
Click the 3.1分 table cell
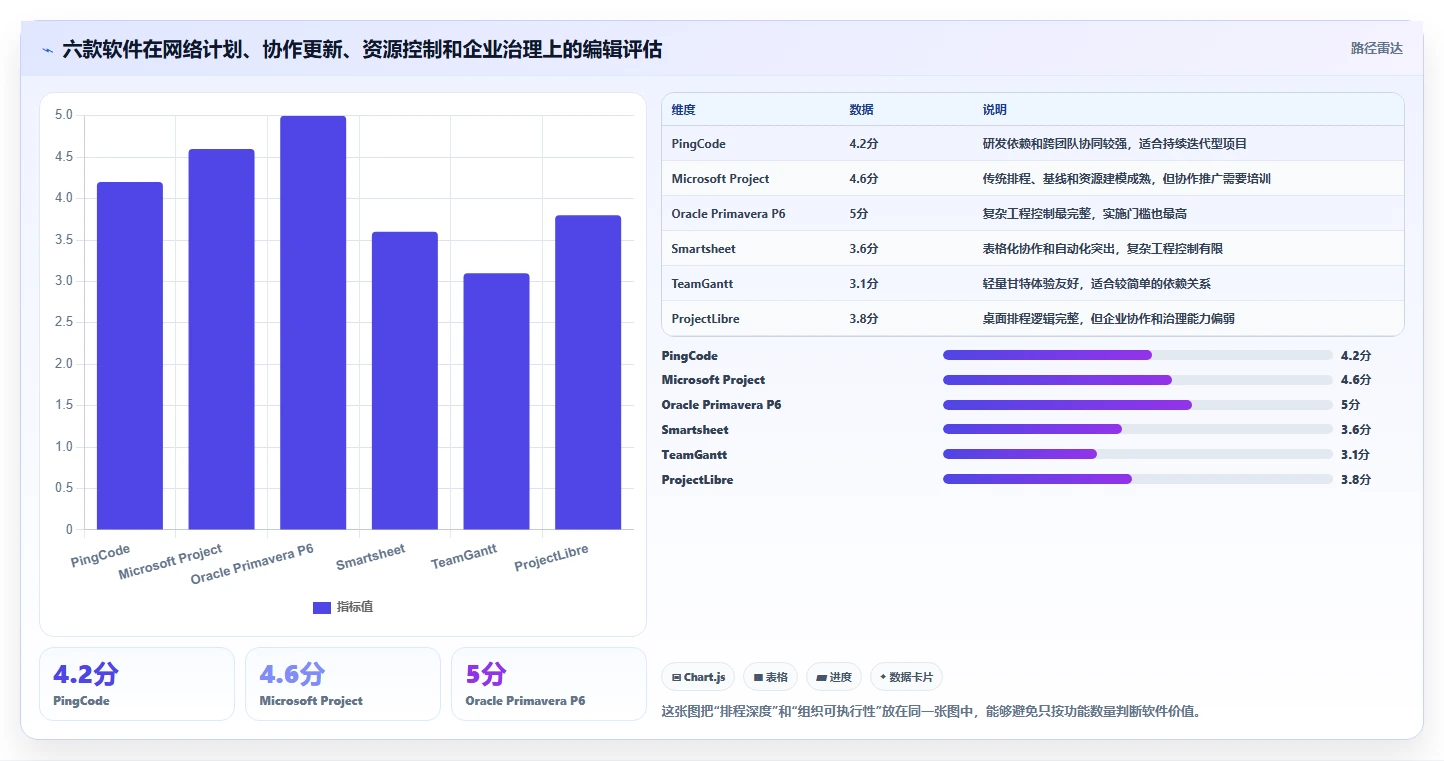coord(864,284)
